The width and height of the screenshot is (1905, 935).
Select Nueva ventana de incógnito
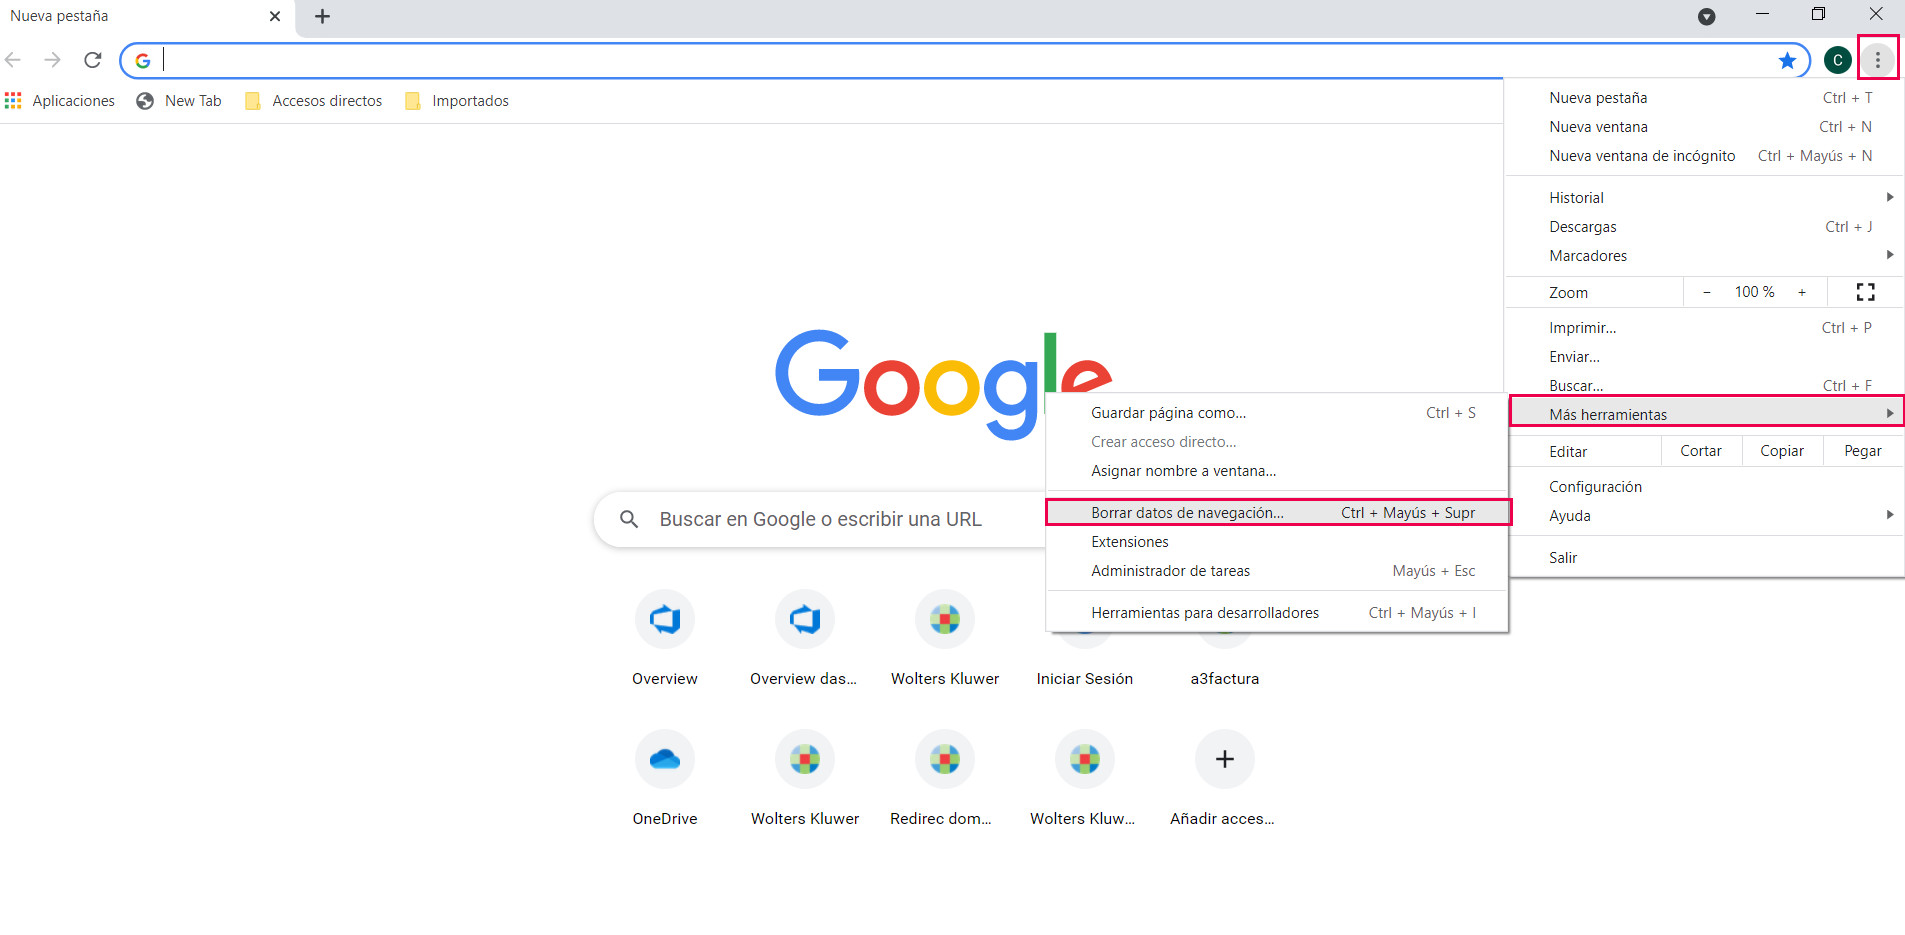(x=1706, y=156)
